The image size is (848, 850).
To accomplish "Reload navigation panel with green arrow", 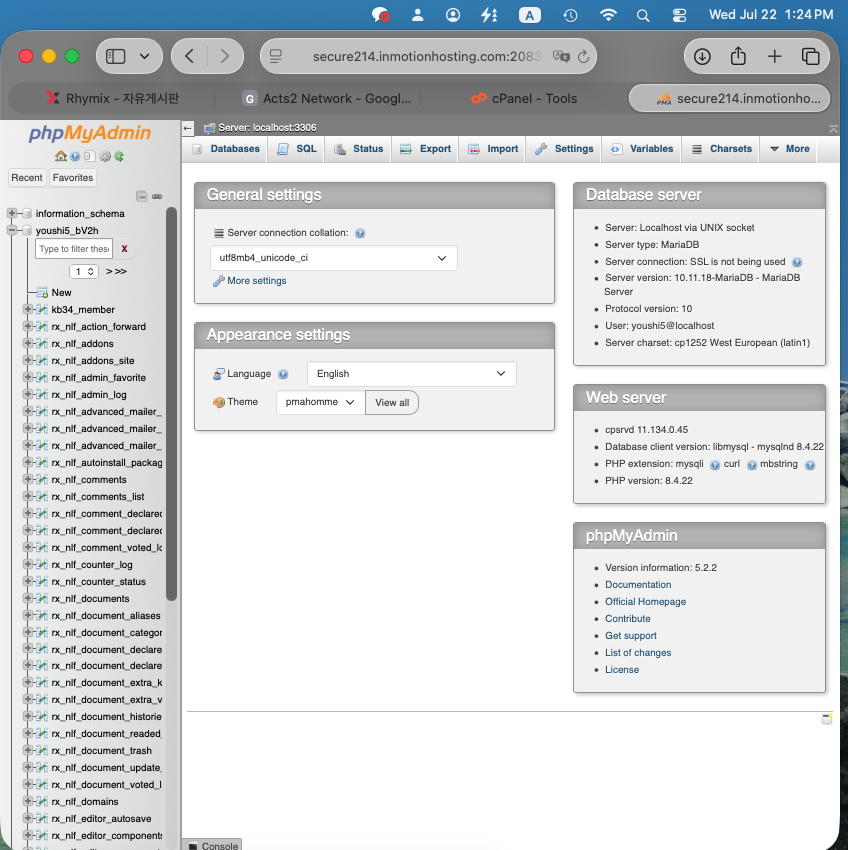I will [x=119, y=156].
